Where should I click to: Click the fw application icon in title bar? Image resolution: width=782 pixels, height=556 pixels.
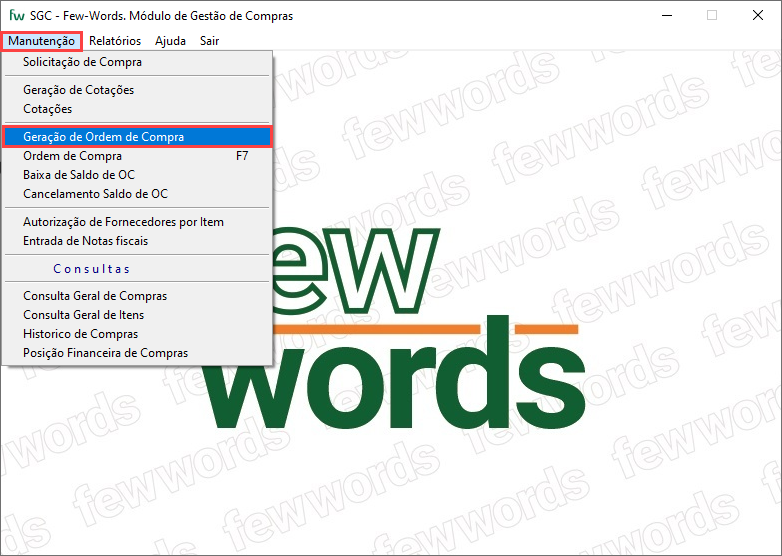[16, 15]
